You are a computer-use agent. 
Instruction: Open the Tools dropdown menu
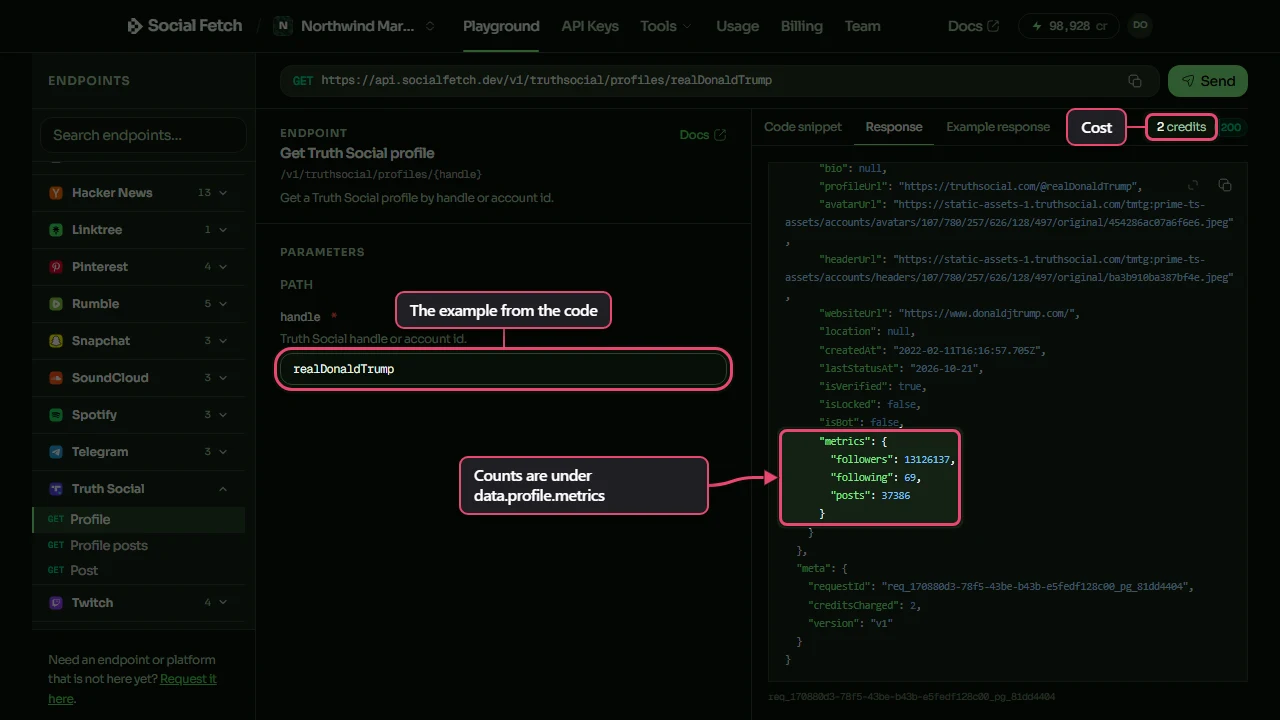pos(665,26)
